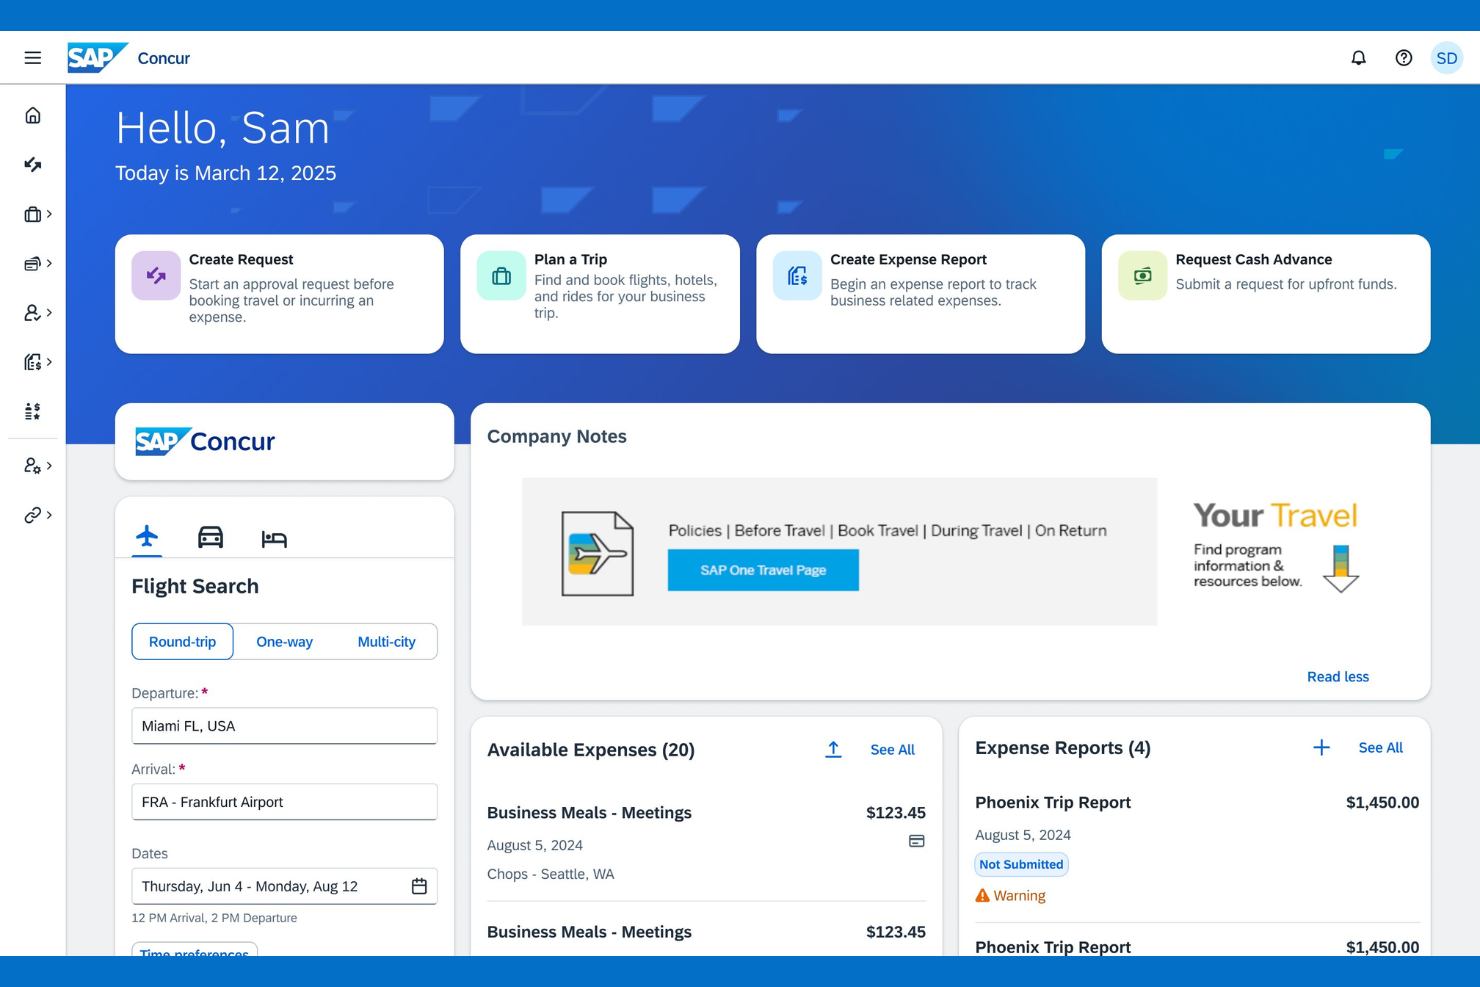
Task: Open the hotel search icon
Action: click(x=275, y=537)
